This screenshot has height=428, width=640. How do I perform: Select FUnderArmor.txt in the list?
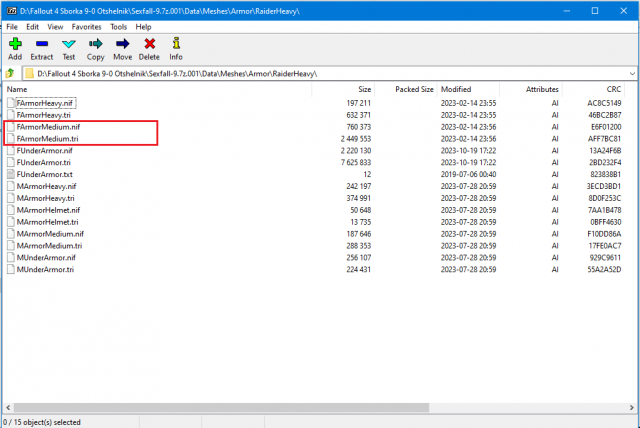pyautogui.click(x=46, y=174)
